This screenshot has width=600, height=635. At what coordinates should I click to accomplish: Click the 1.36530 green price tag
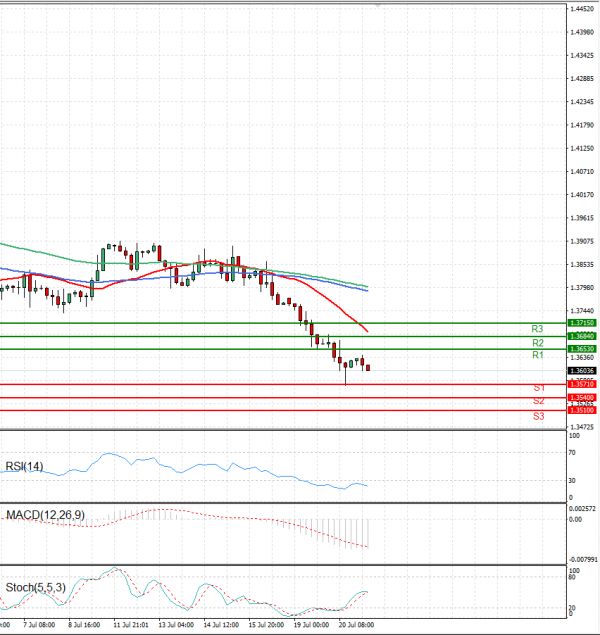click(x=581, y=349)
